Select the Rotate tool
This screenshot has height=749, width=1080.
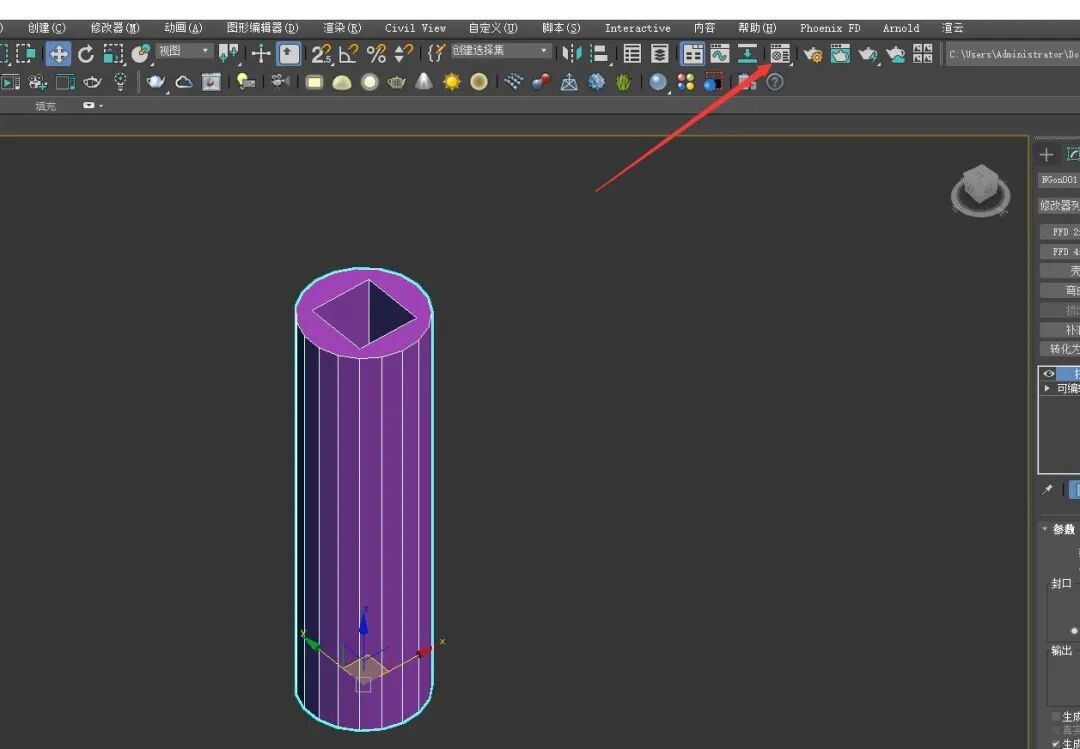tap(86, 54)
